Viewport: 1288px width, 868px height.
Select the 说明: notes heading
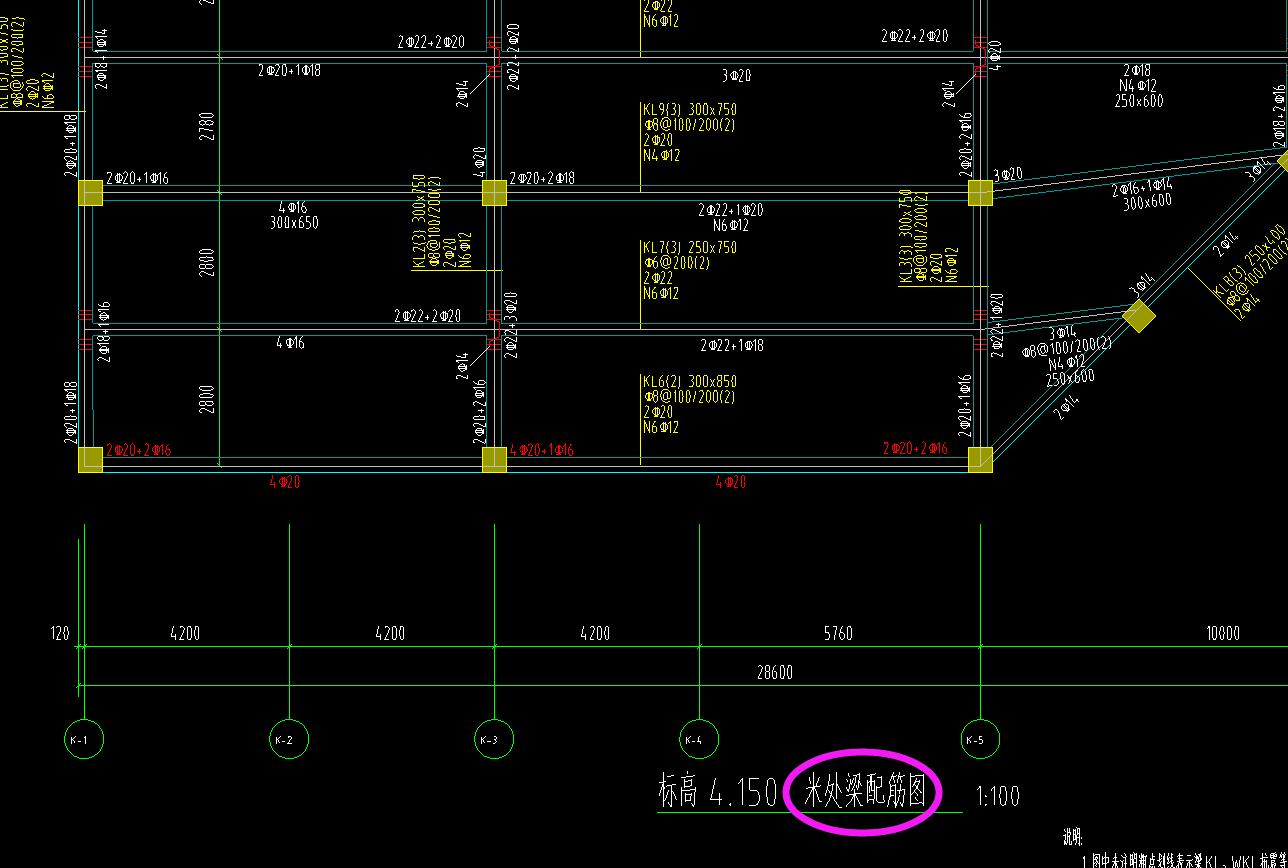point(1072,837)
